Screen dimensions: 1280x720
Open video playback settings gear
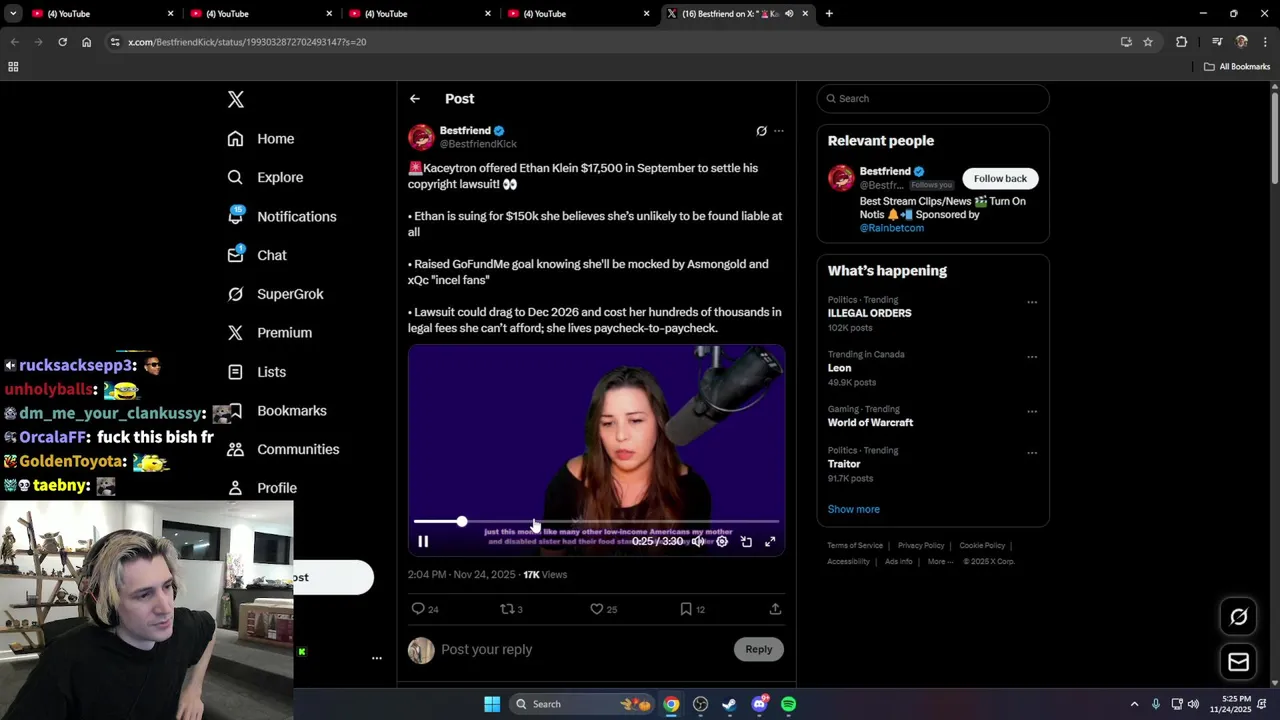tap(722, 542)
